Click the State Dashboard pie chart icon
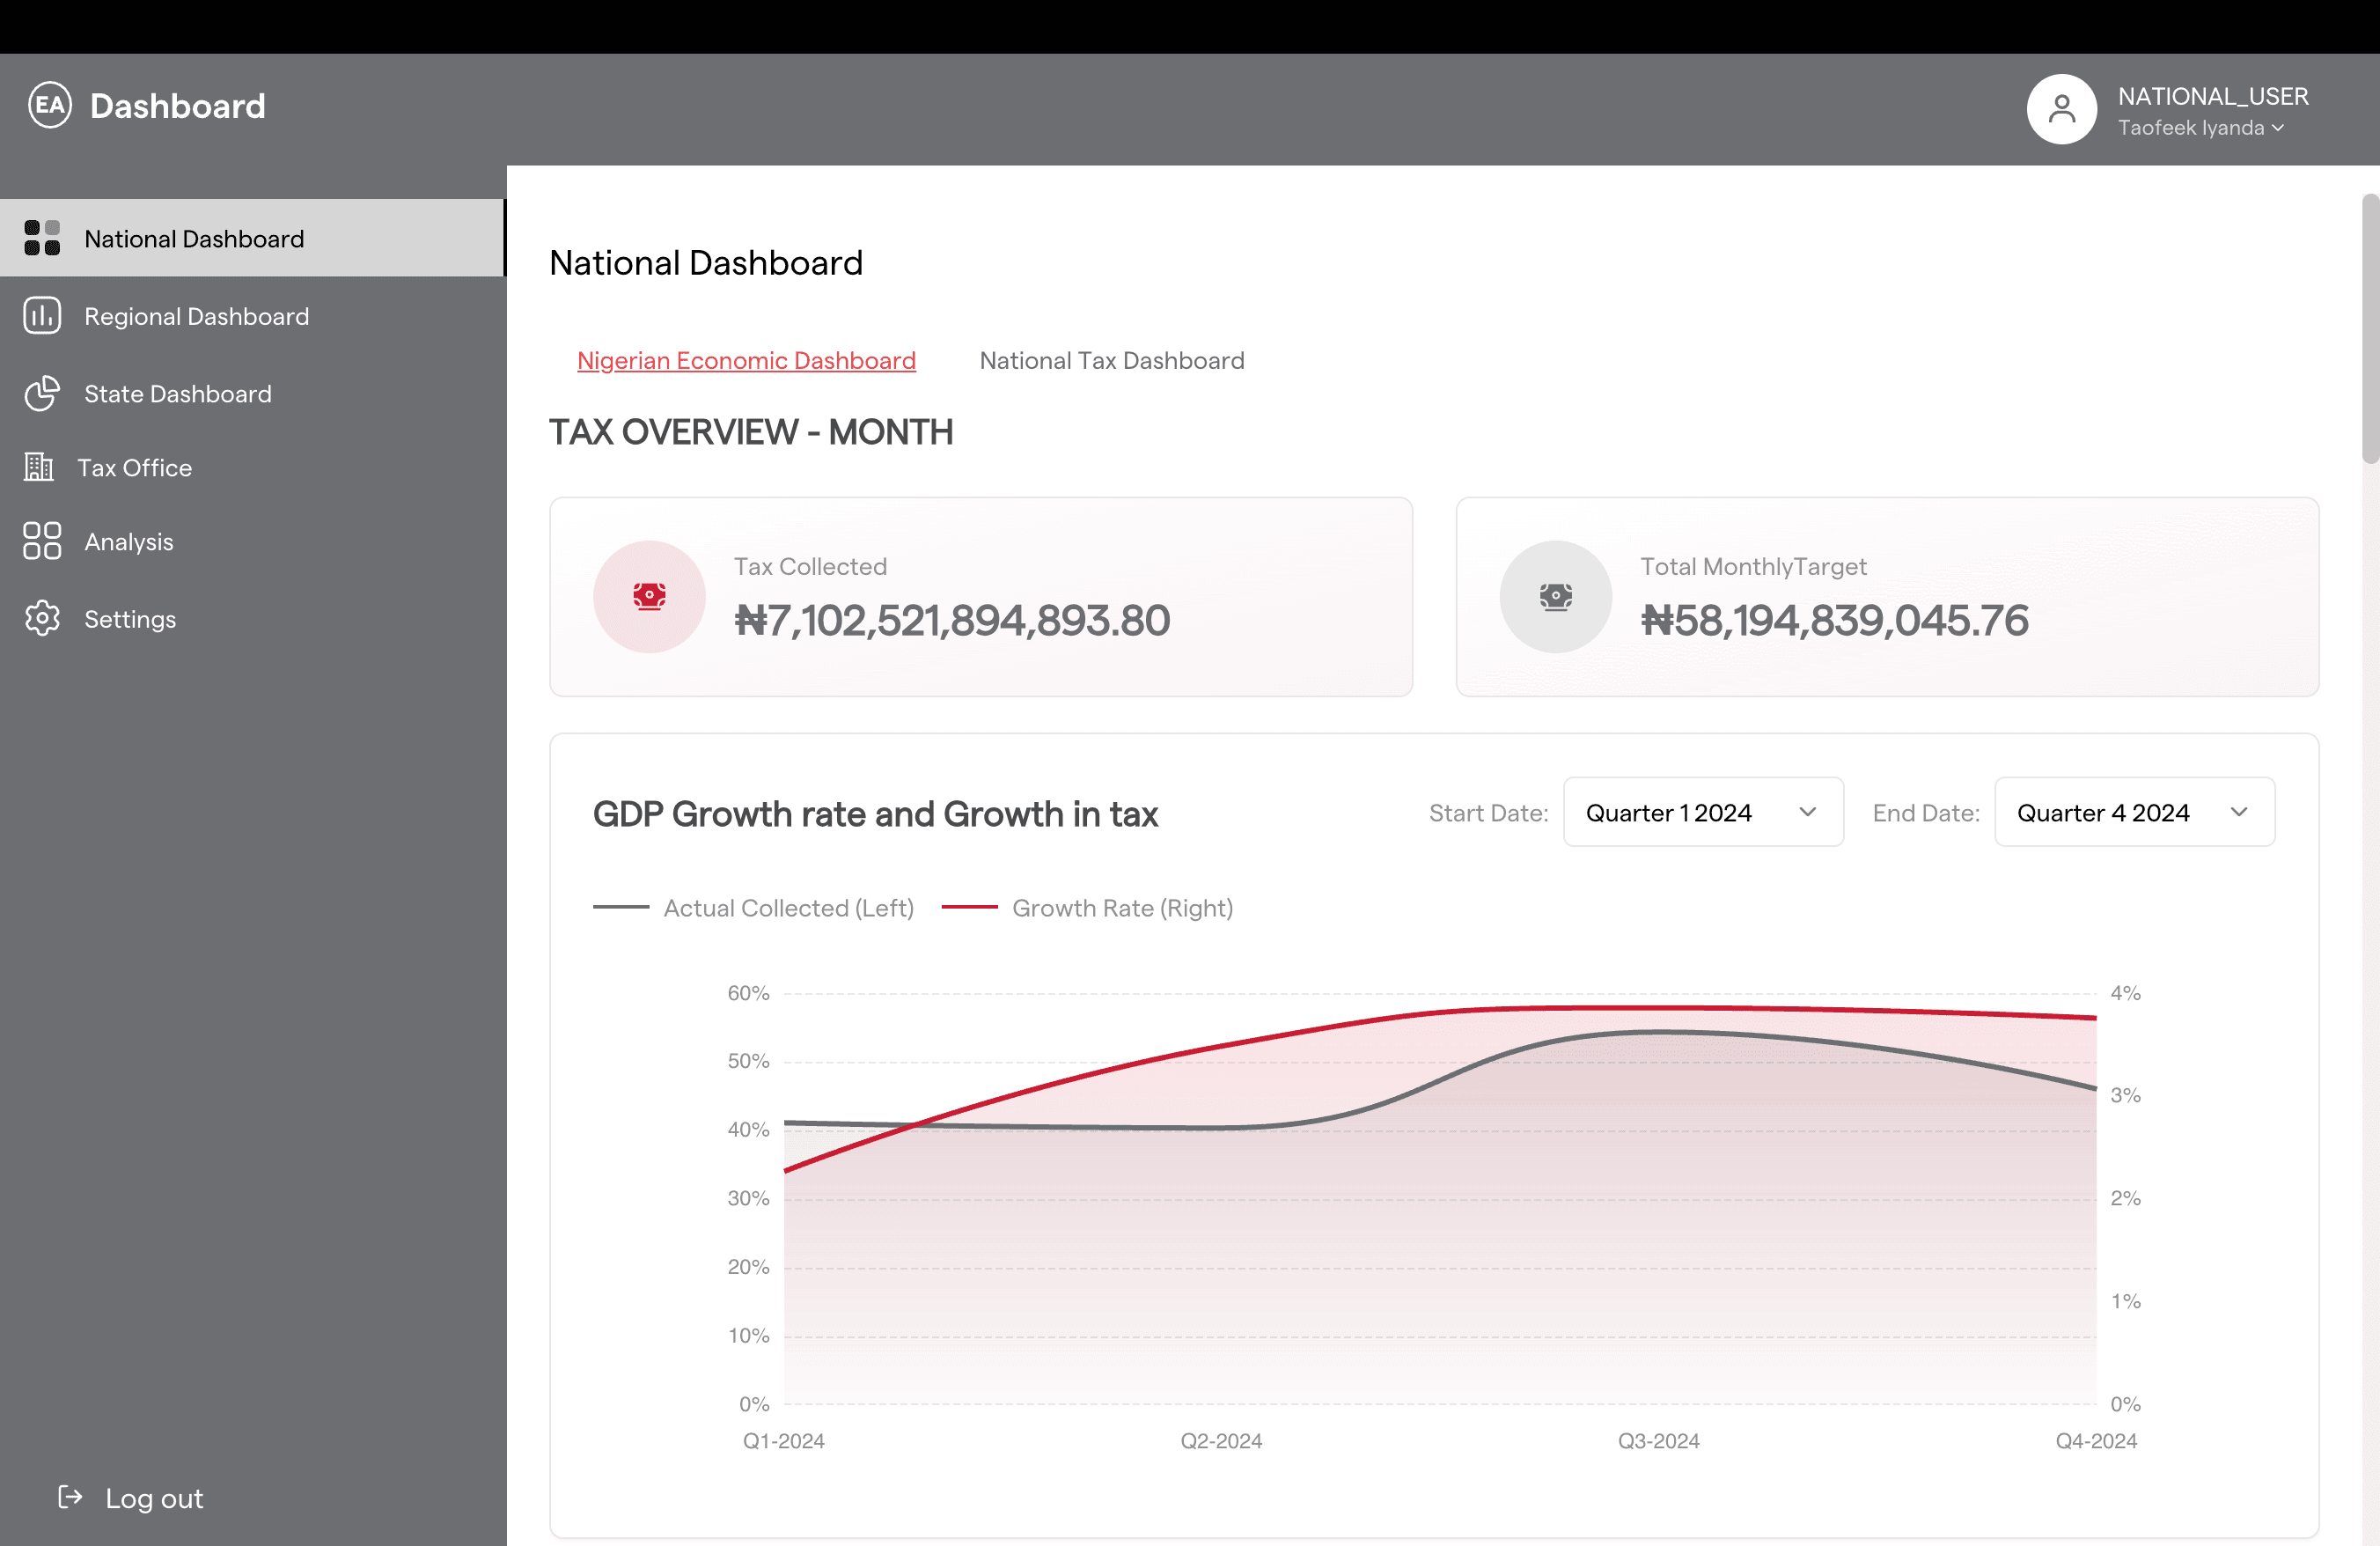Image resolution: width=2380 pixels, height=1546 pixels. [42, 393]
